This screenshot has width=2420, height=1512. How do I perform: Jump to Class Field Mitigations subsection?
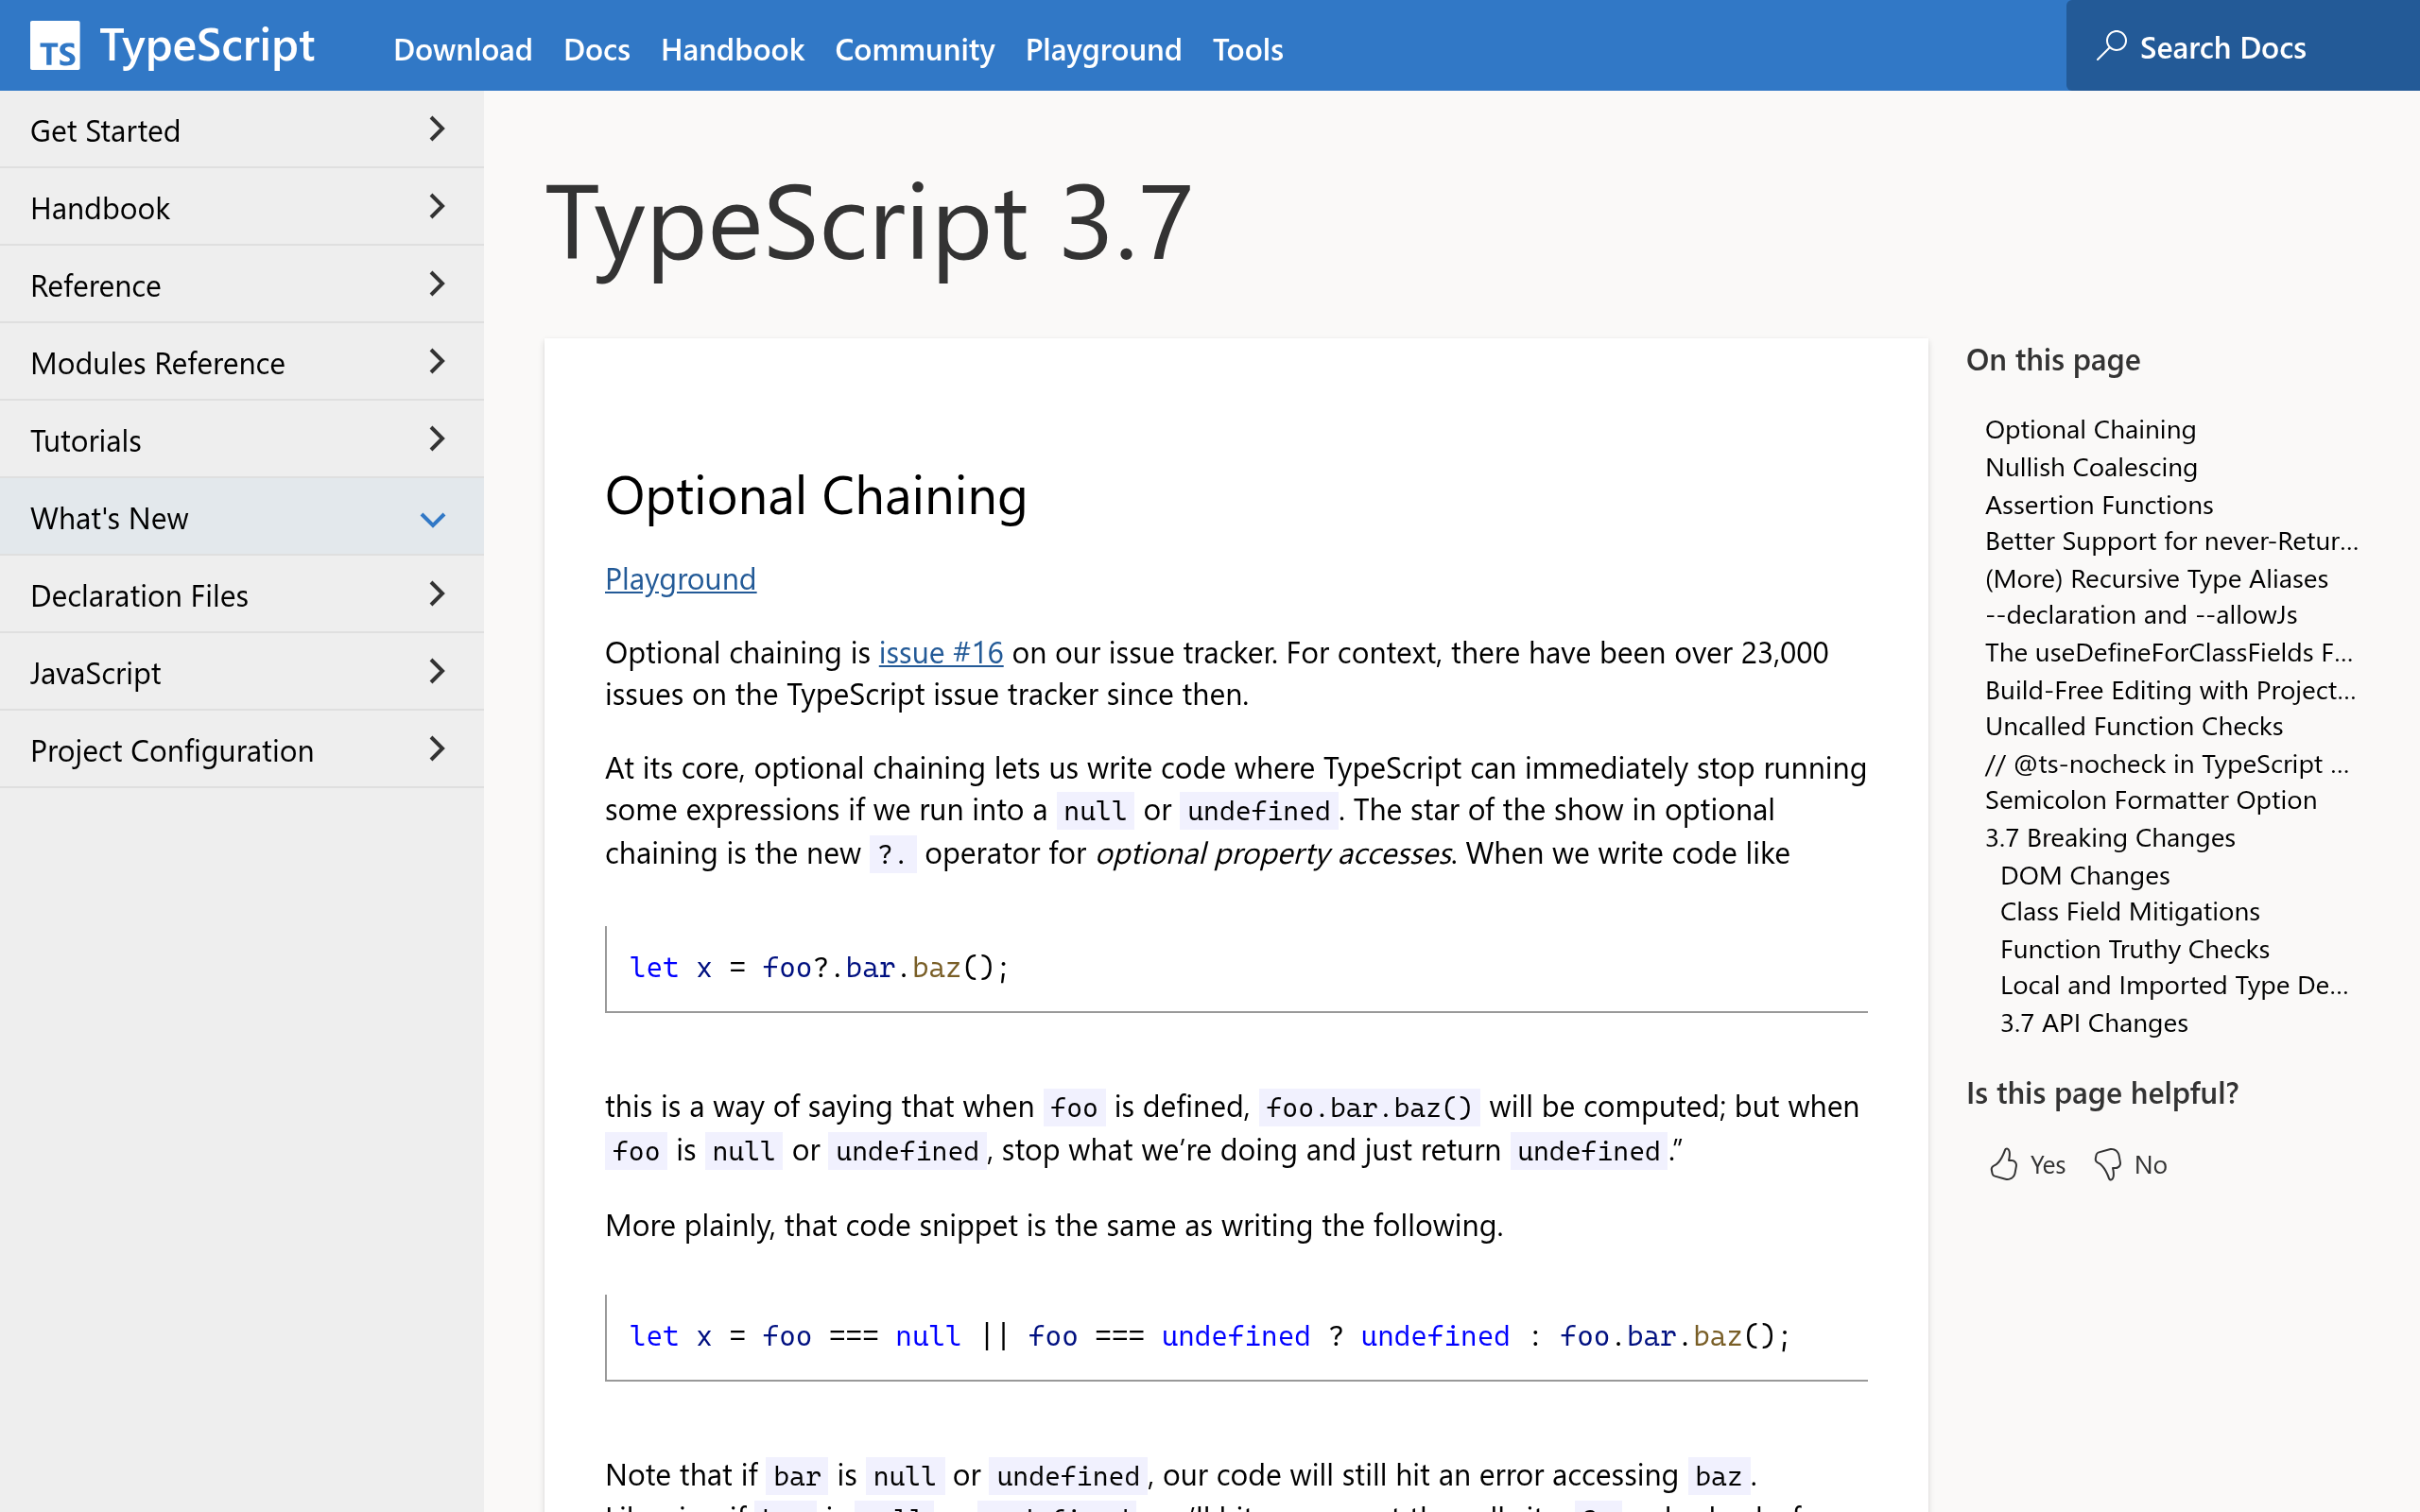point(2130,911)
